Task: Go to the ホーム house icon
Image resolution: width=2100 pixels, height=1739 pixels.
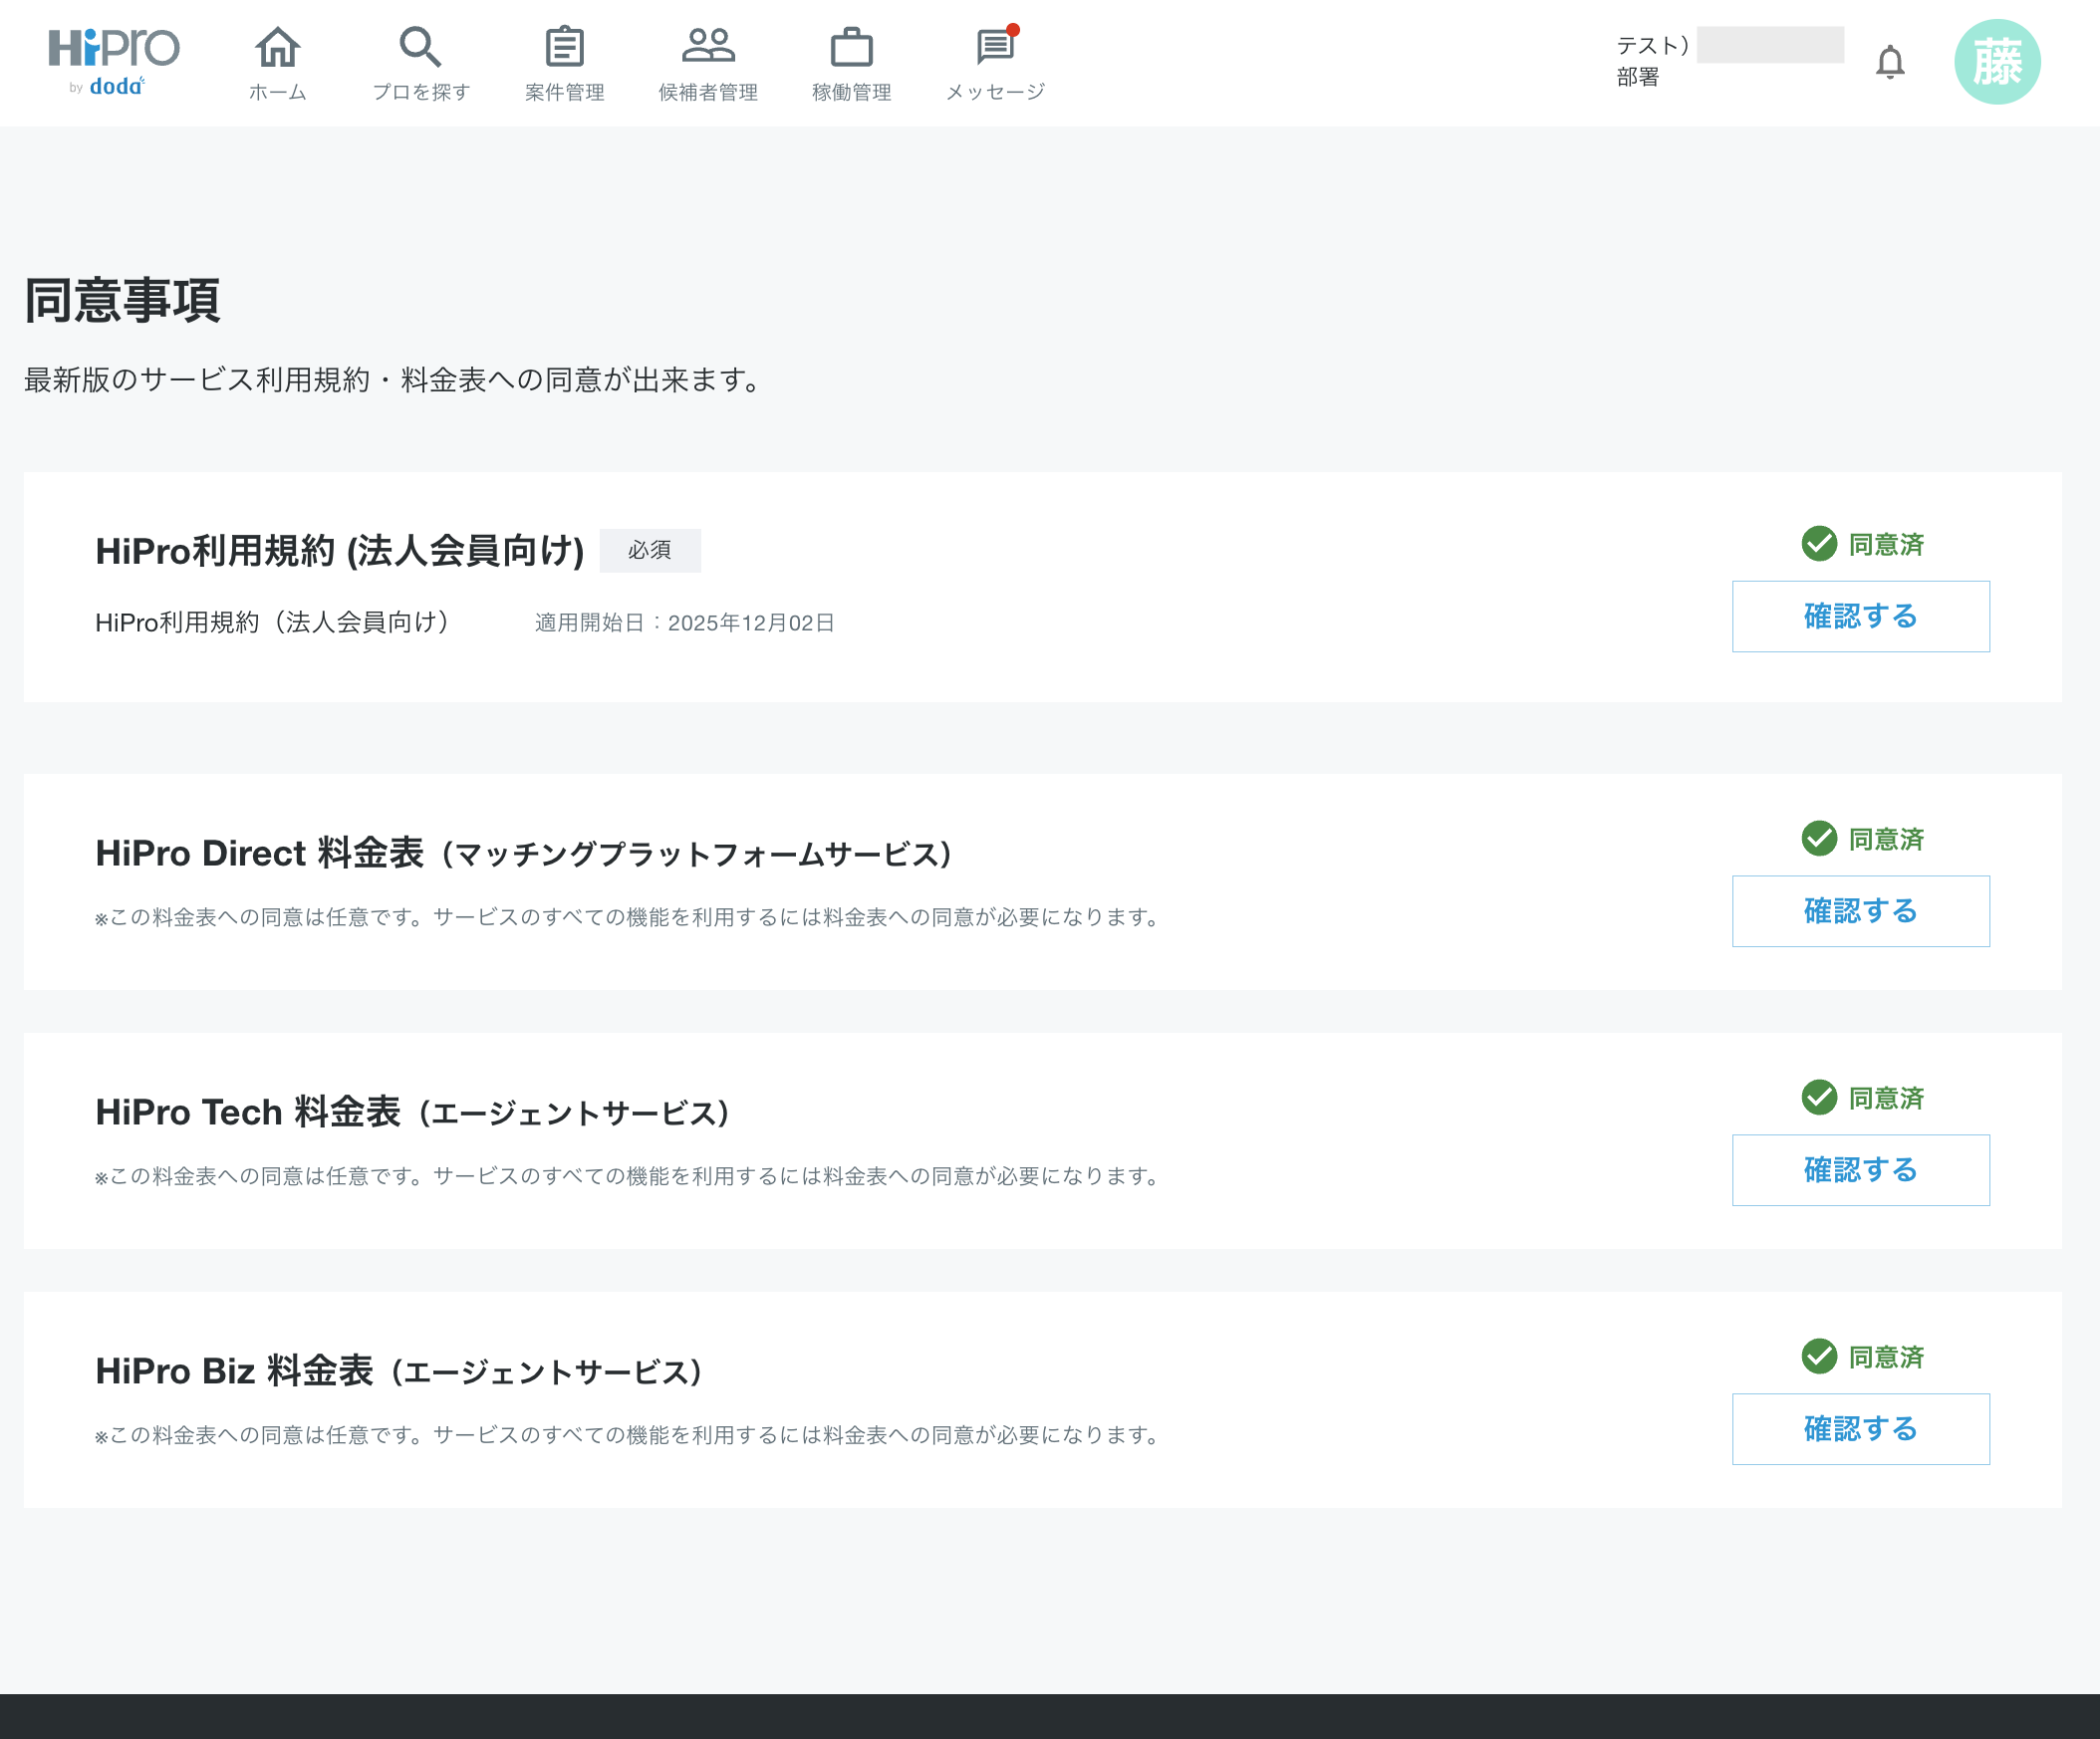Action: pos(277,47)
